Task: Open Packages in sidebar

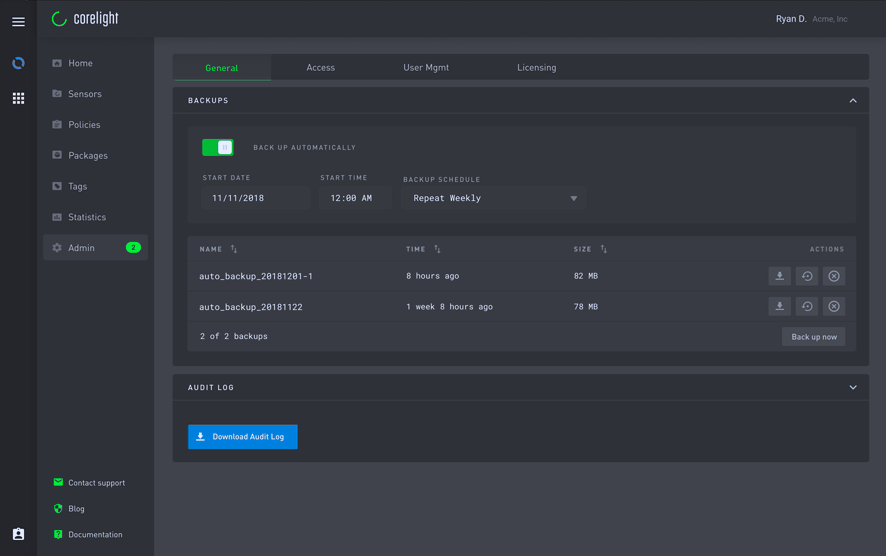Action: click(88, 155)
